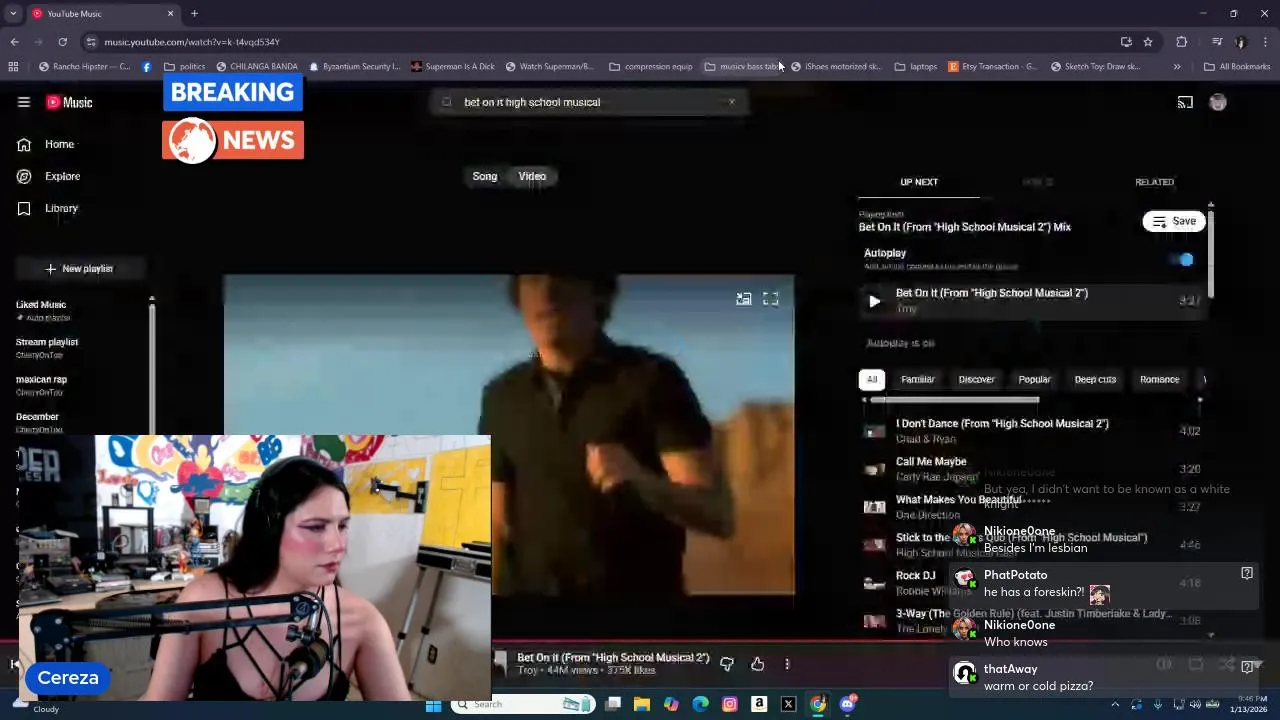Open a new browser tab
The image size is (1280, 720).
[194, 14]
